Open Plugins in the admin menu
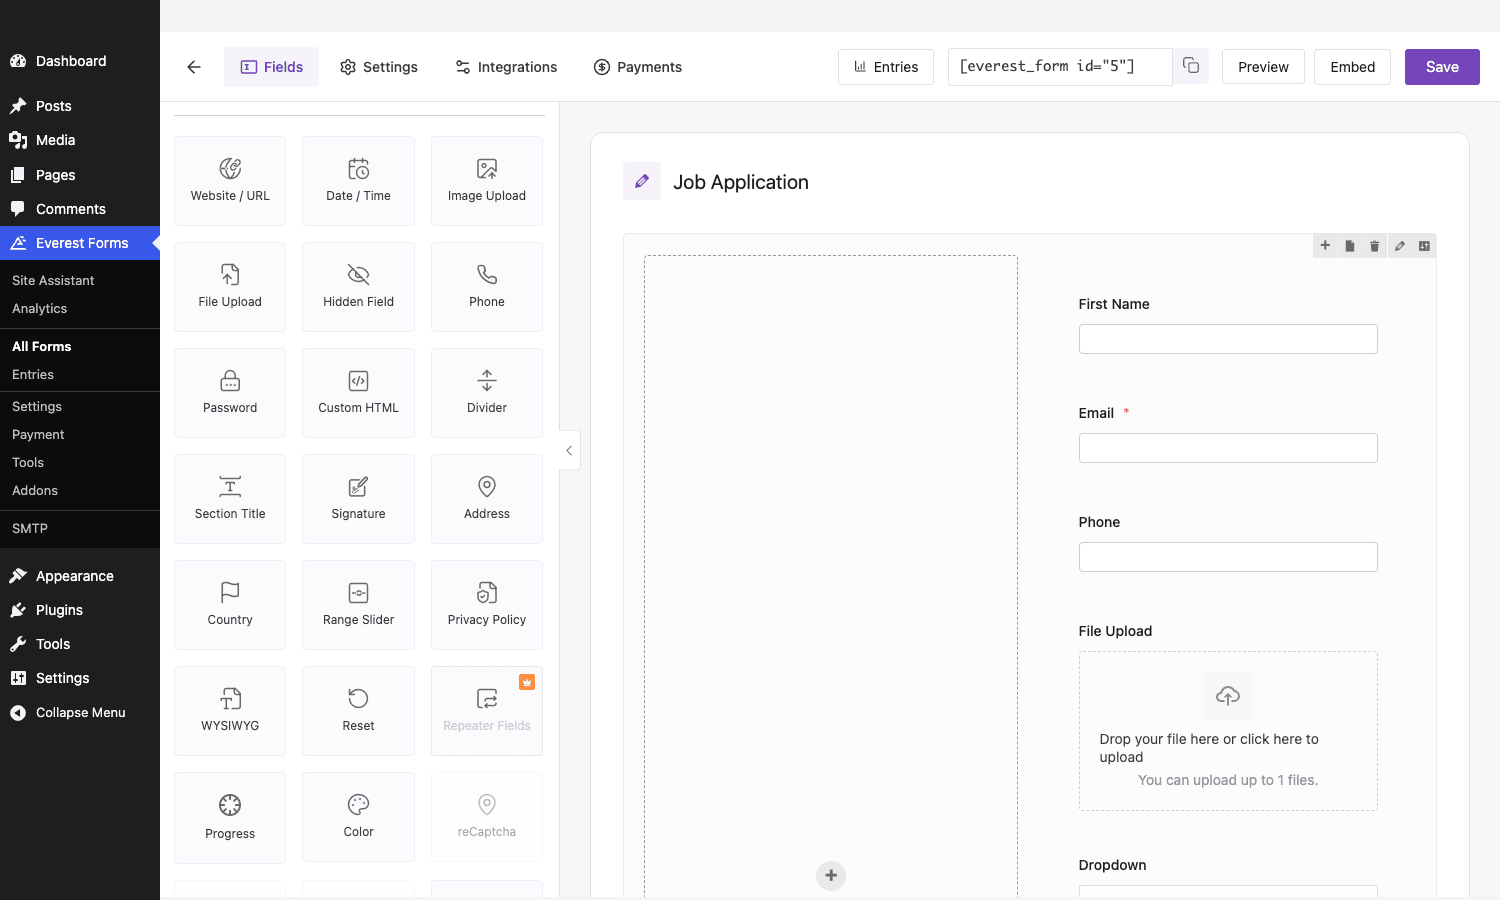1500x900 pixels. 80,610
